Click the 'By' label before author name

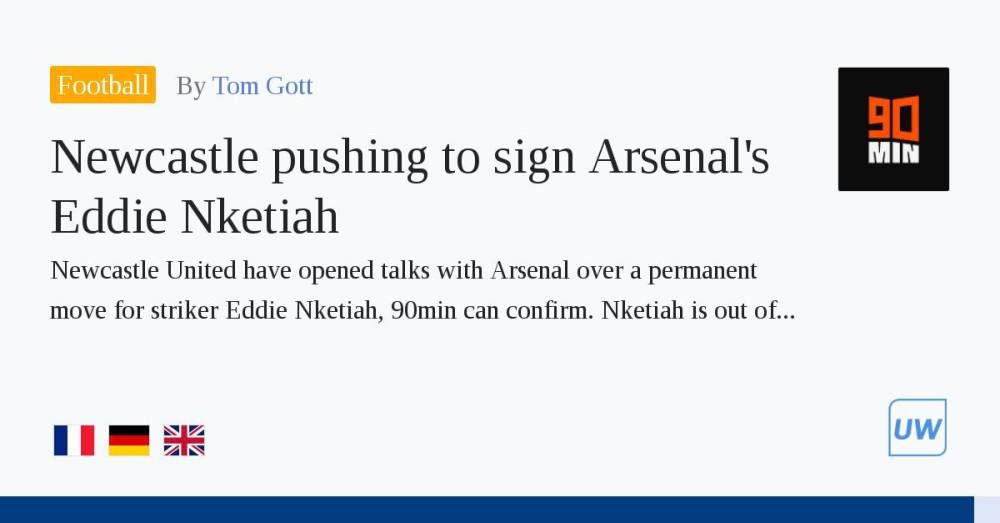(191, 86)
